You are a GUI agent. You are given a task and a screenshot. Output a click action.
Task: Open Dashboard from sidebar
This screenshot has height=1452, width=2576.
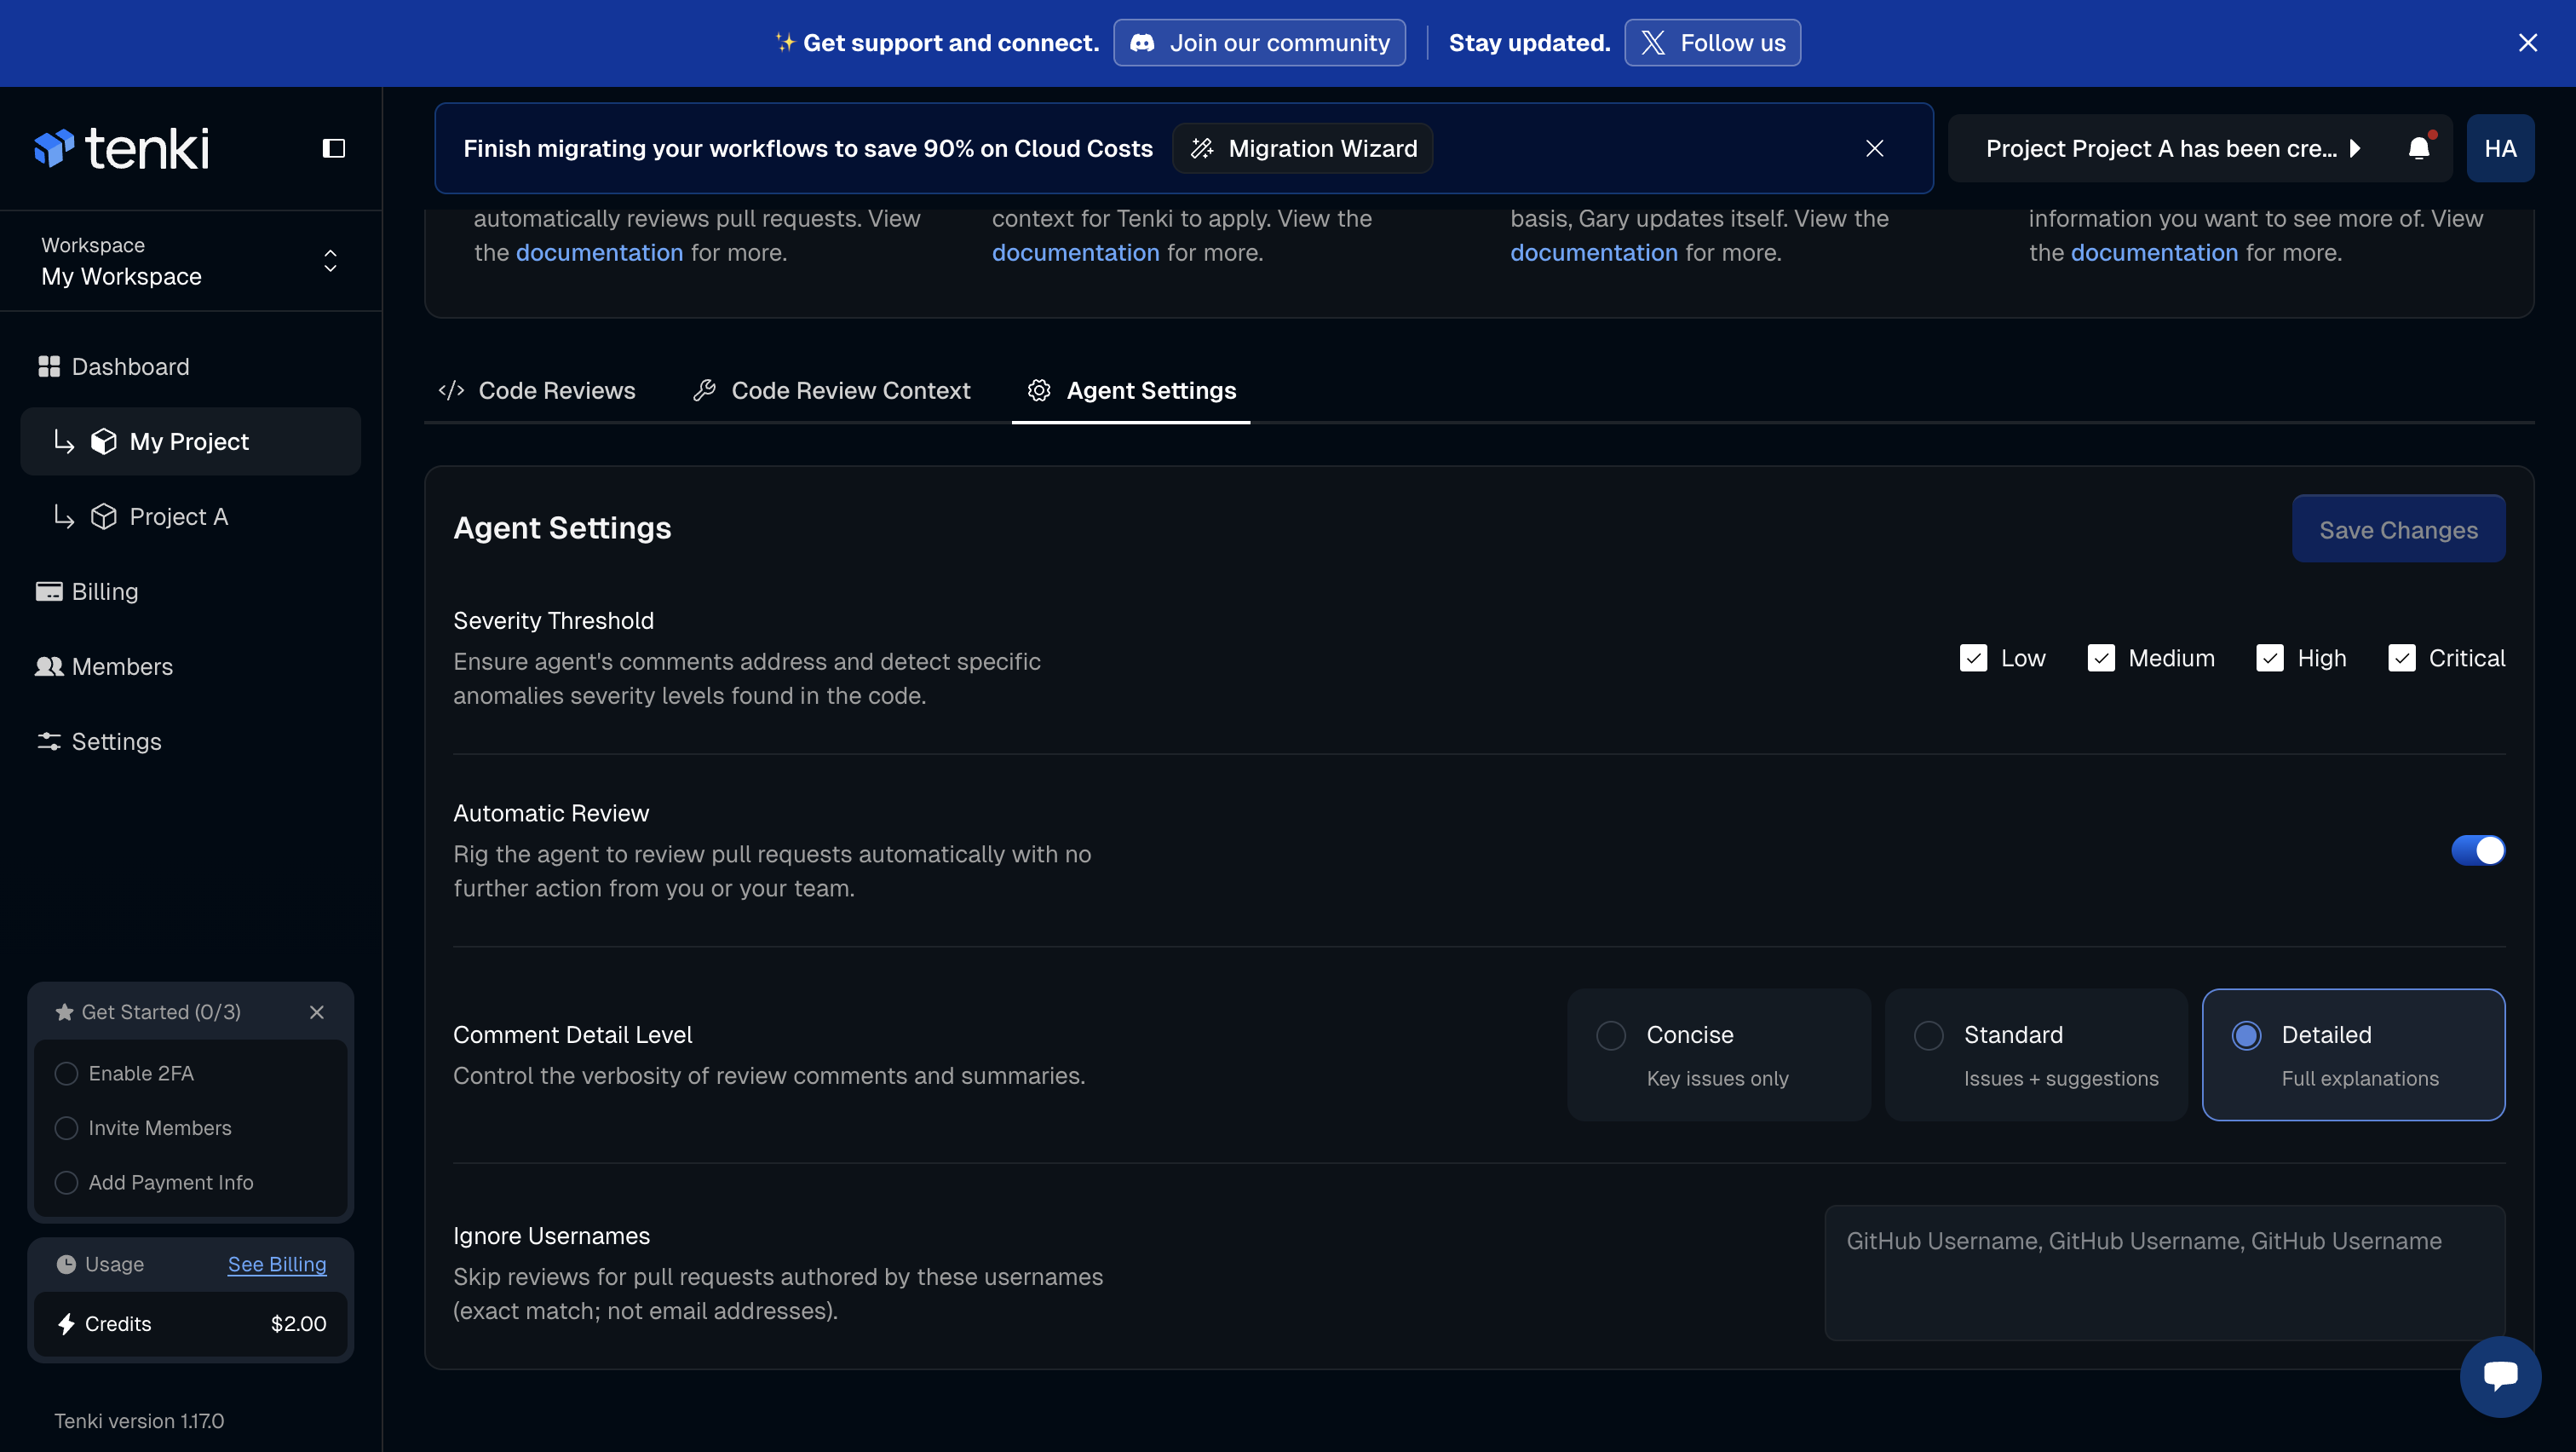[129, 367]
